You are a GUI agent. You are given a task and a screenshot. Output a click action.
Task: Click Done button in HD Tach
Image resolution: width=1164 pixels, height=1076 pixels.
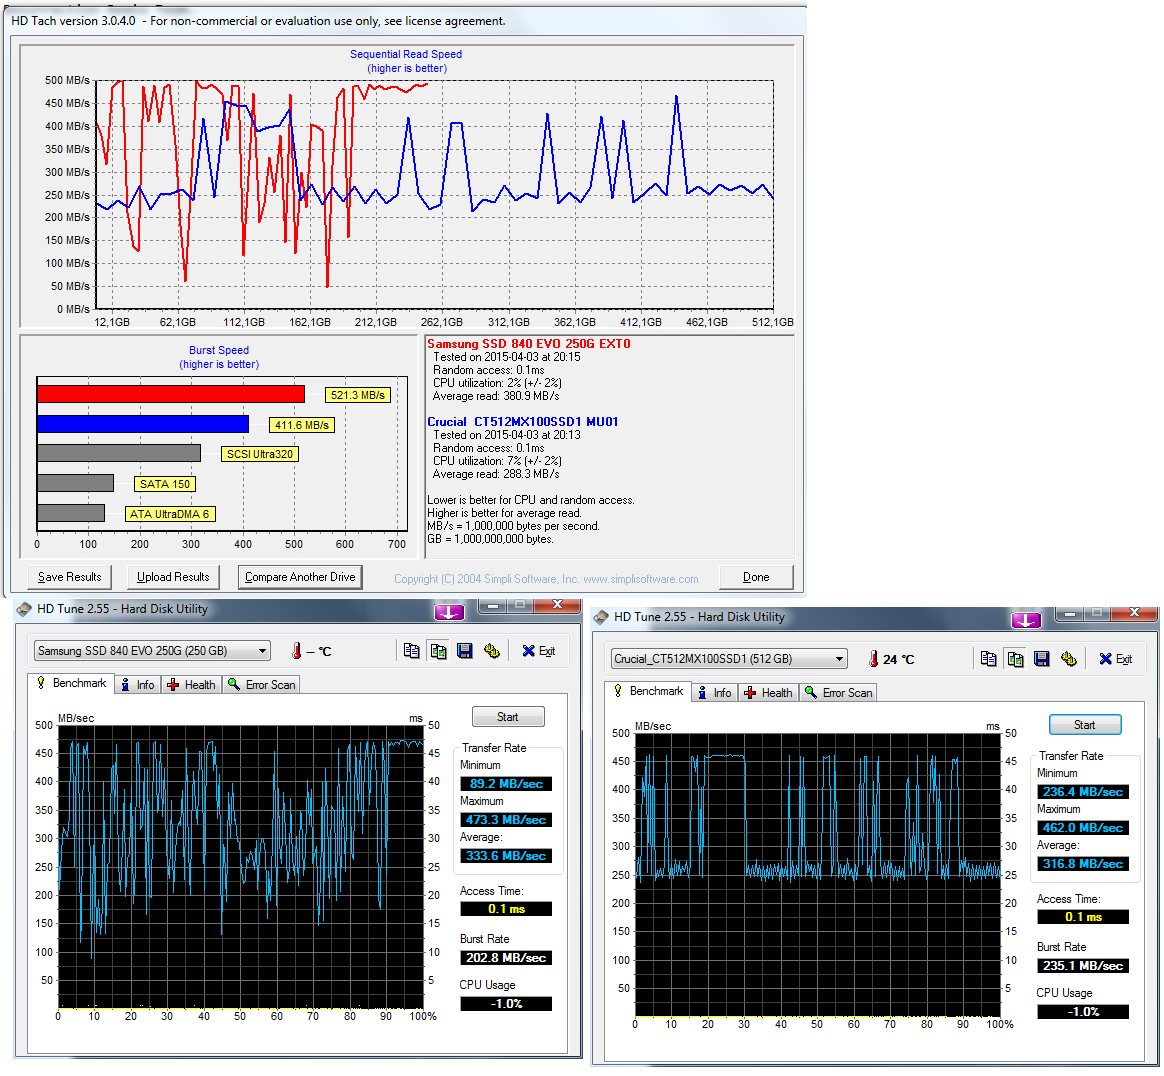pos(756,577)
